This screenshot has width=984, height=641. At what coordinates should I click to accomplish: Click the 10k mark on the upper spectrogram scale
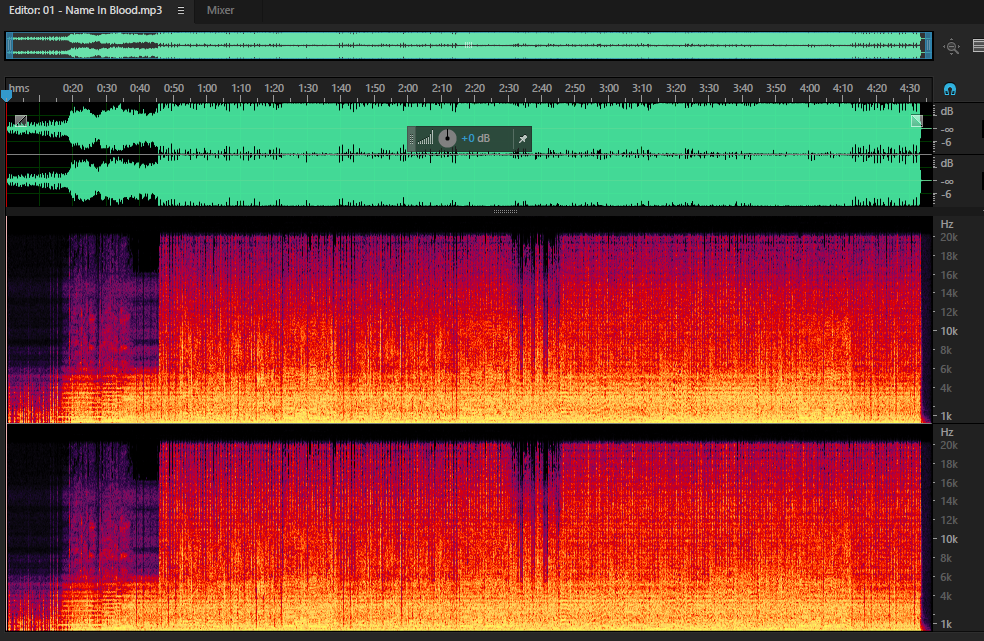(x=949, y=331)
